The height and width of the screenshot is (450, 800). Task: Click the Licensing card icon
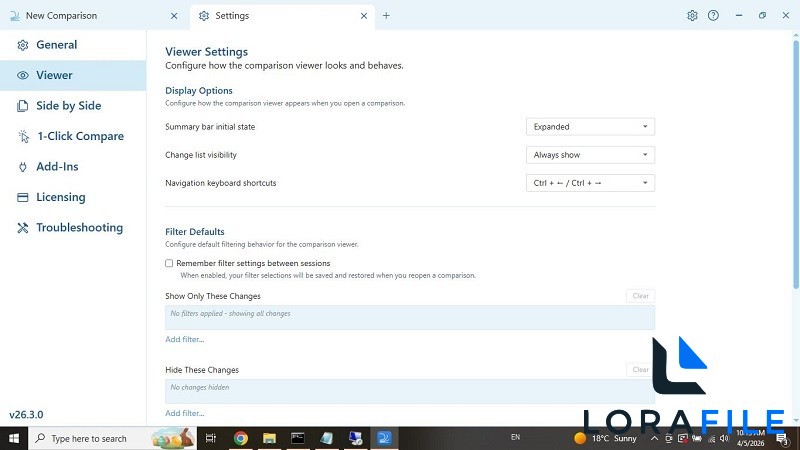(22, 197)
